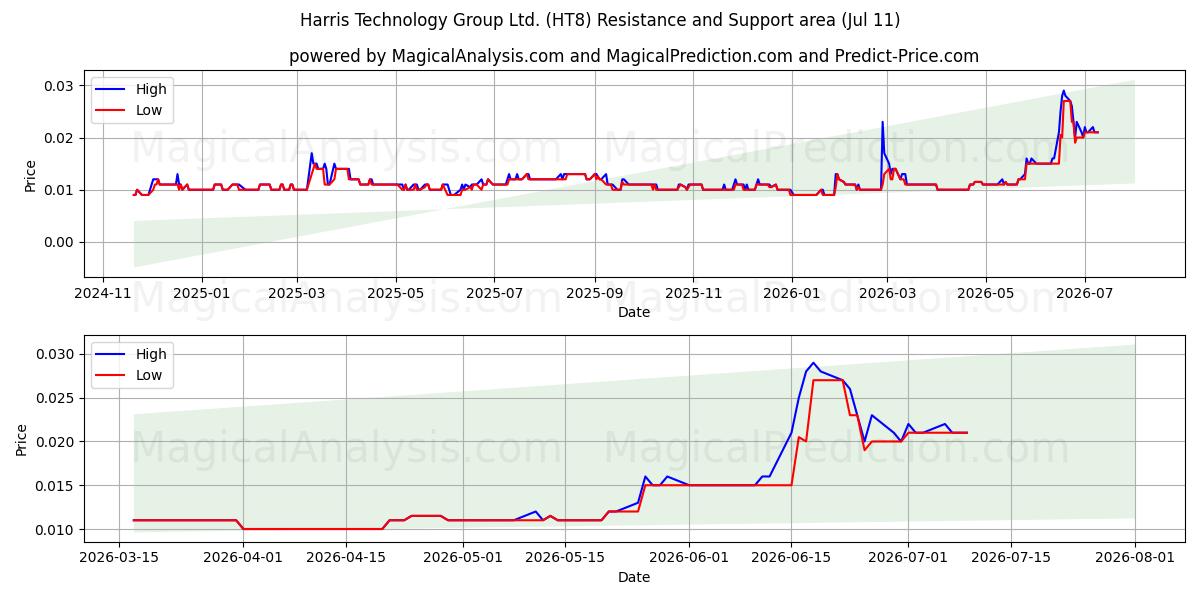Click the '2025-11' x-axis label
The width and height of the screenshot is (1200, 600).
(x=693, y=294)
